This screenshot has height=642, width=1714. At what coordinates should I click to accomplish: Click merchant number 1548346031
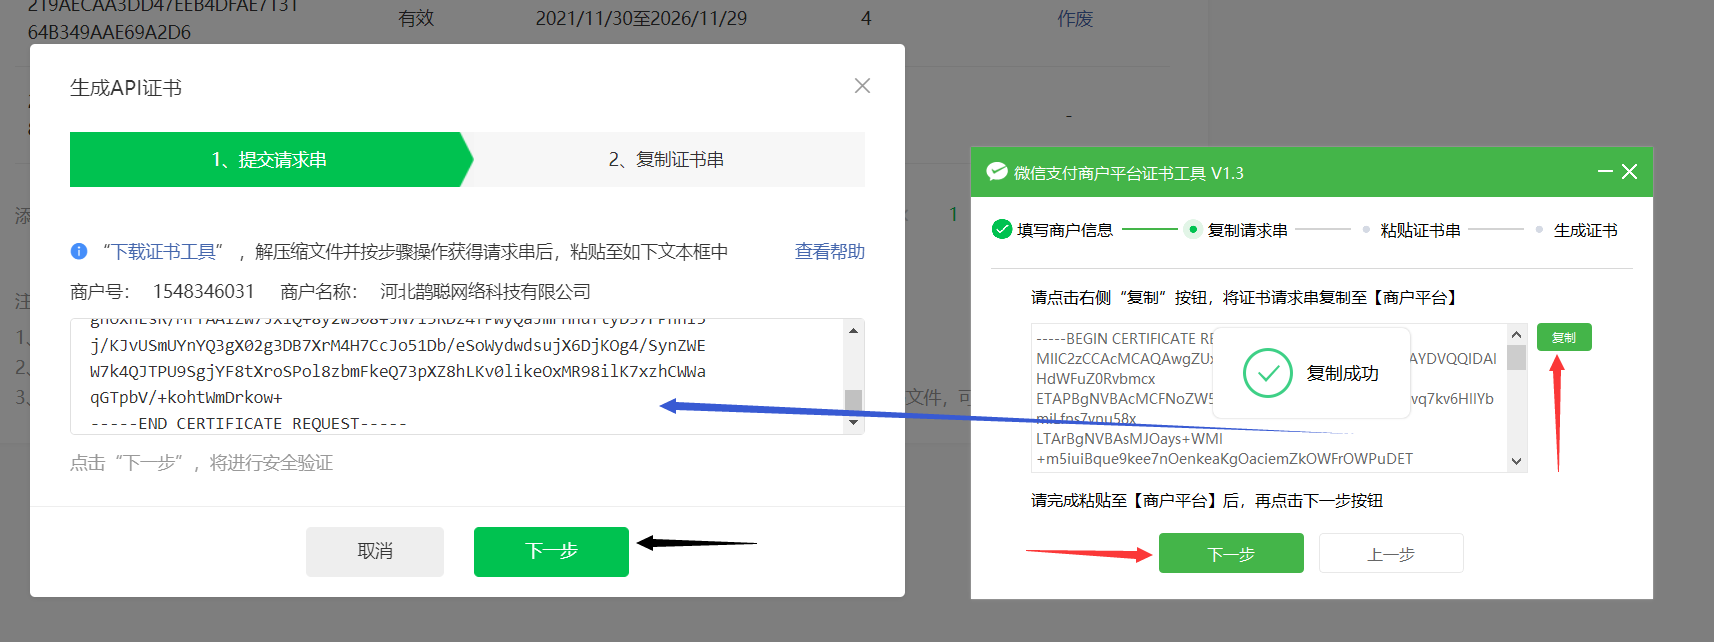pos(203,291)
